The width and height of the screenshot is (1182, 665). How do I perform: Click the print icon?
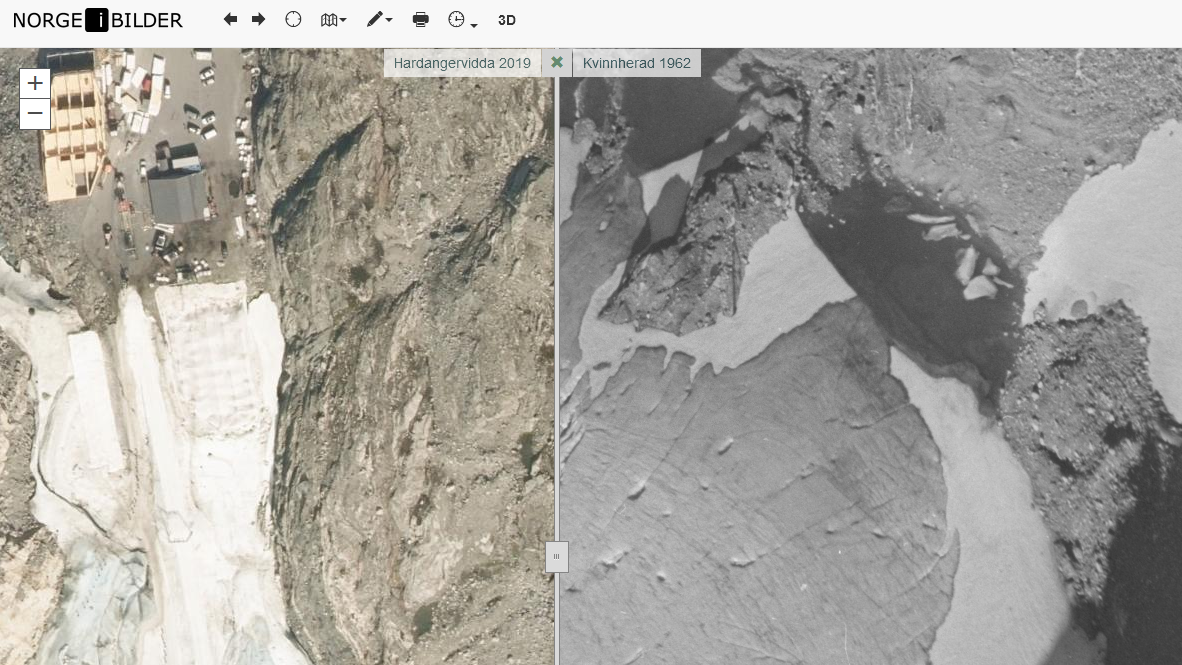click(421, 20)
